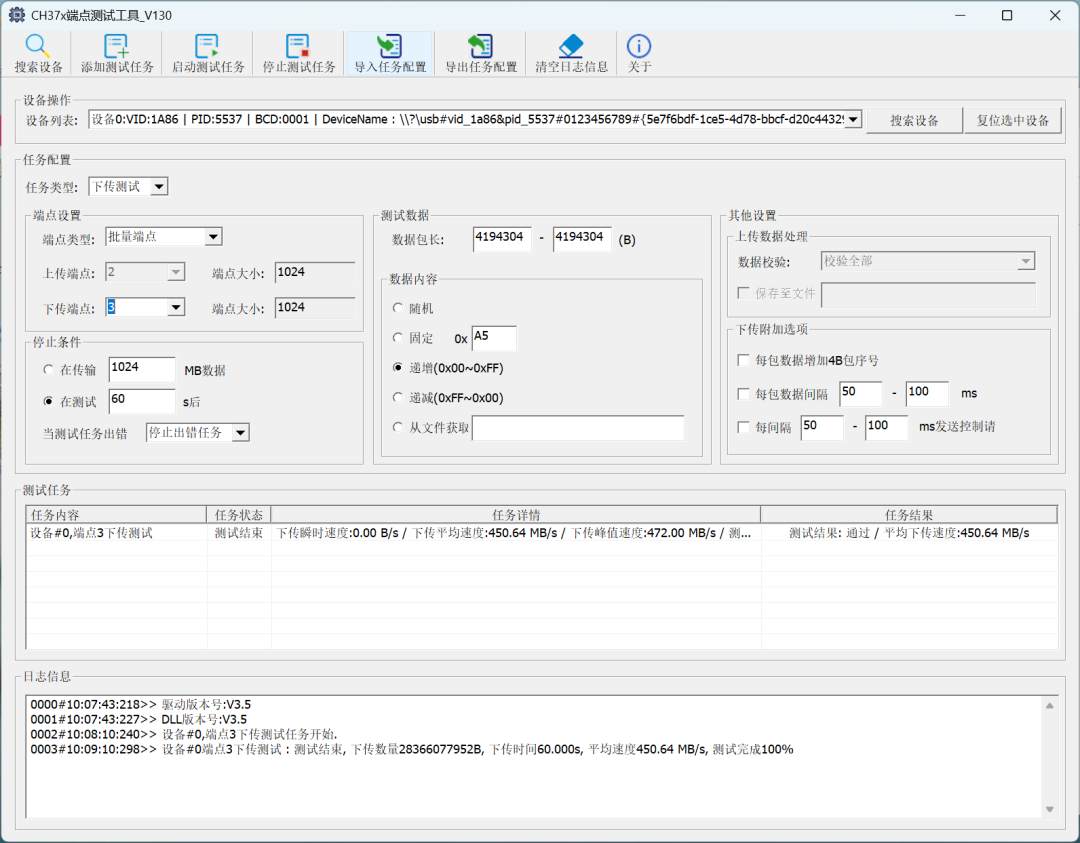Click the CH37x app icon in the title bar
This screenshot has height=843, width=1080.
pos(17,15)
